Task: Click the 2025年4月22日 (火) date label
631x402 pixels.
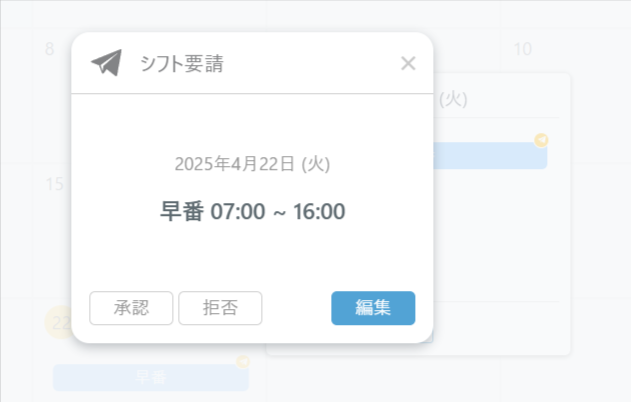Action: coord(252,164)
